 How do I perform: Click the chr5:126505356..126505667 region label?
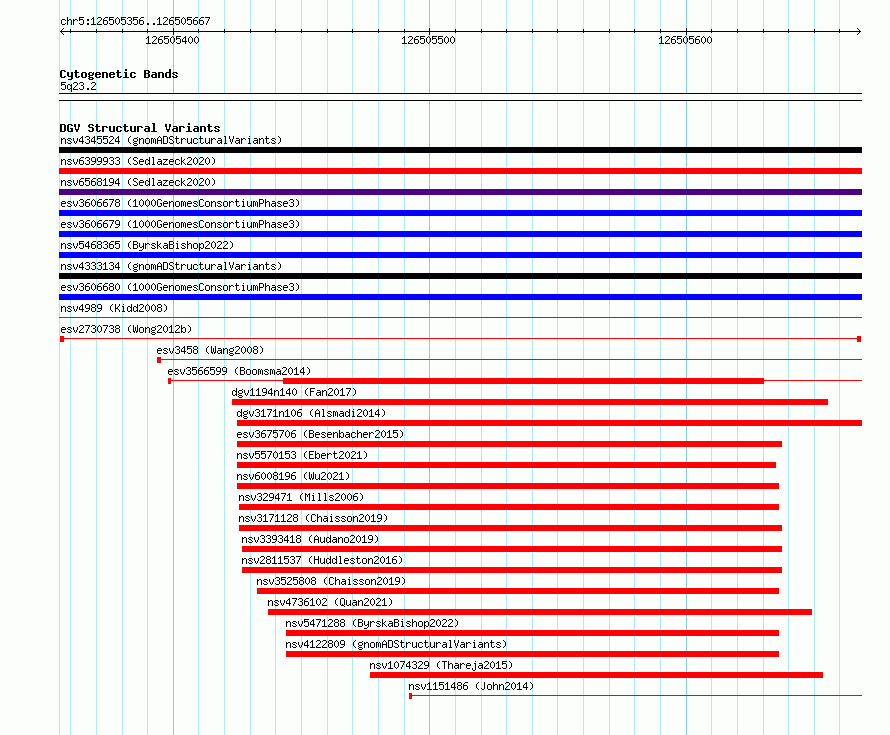[135, 21]
